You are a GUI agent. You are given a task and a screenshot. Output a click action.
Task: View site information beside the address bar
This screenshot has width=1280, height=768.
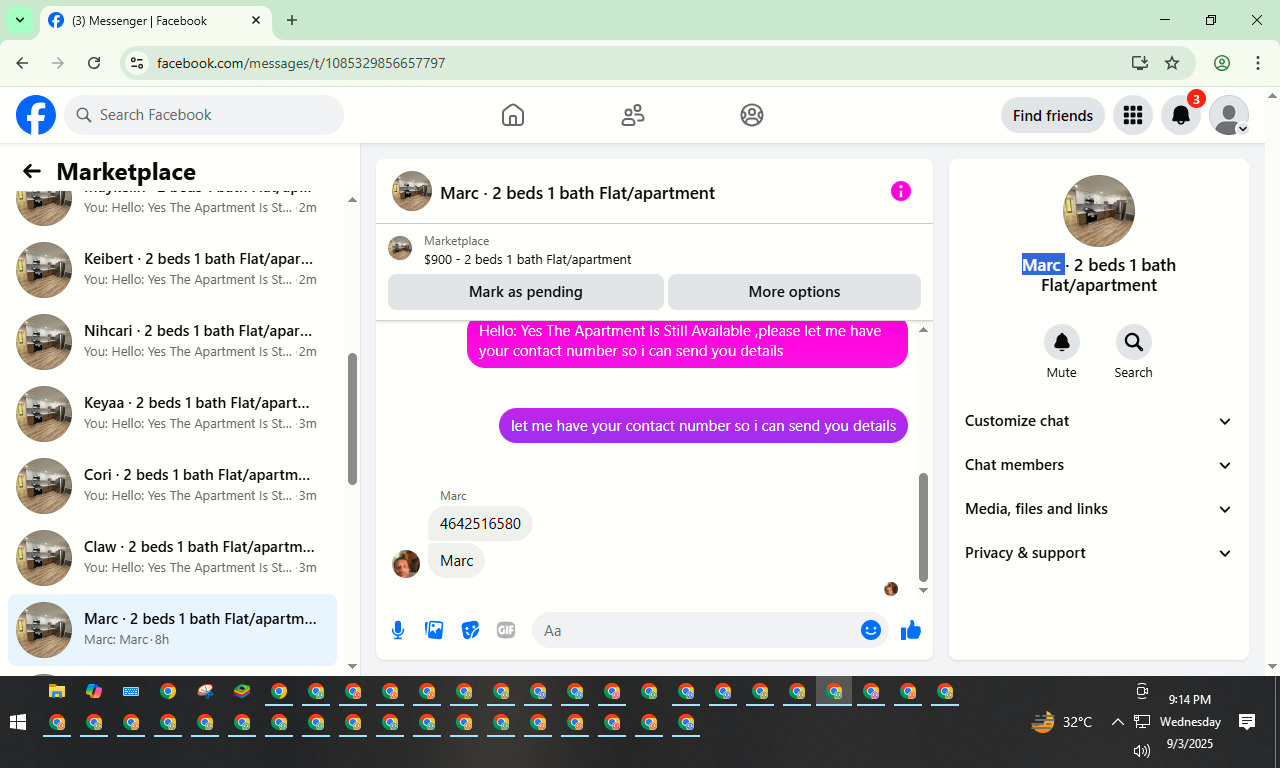[138, 63]
